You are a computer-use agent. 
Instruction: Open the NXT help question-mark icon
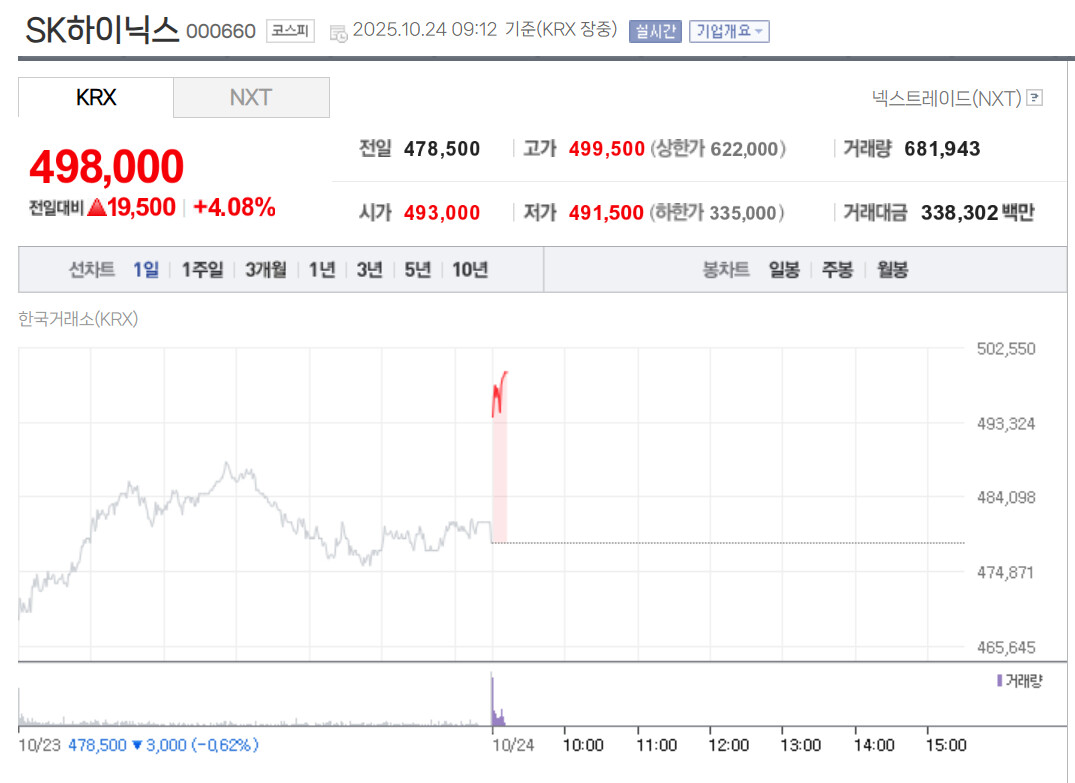(x=1035, y=98)
